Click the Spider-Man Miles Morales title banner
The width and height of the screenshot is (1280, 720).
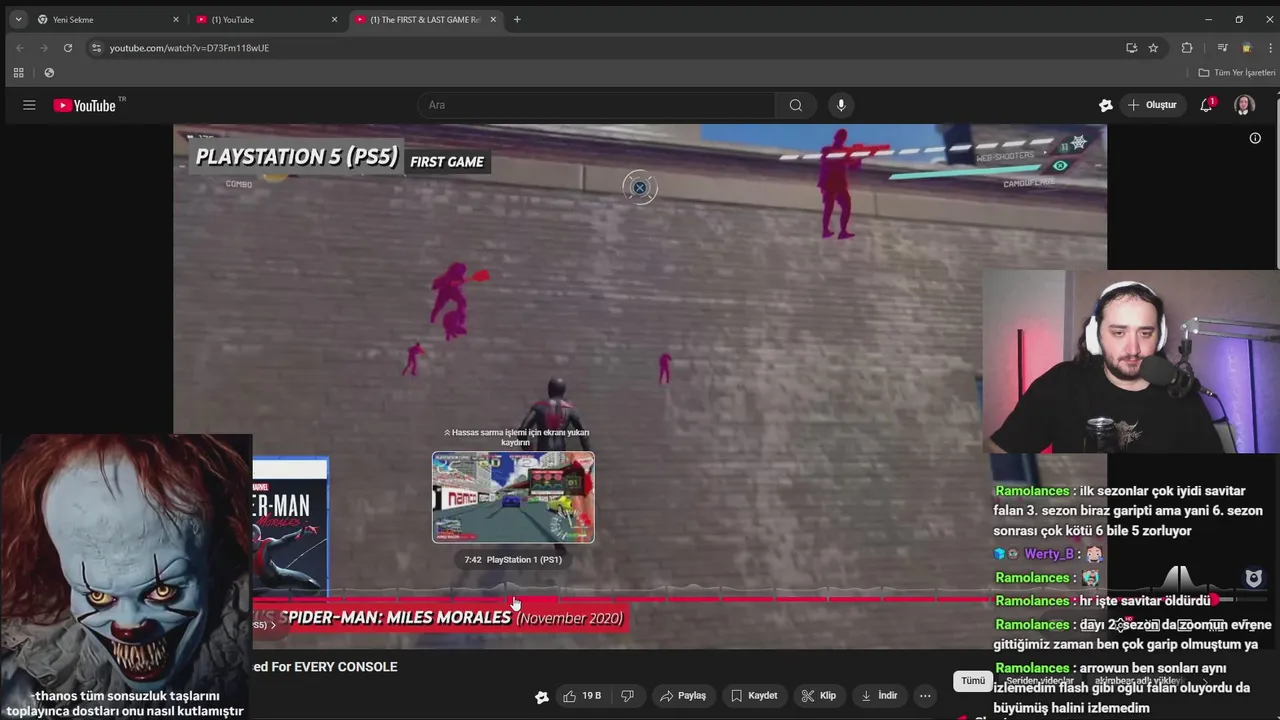[x=440, y=618]
